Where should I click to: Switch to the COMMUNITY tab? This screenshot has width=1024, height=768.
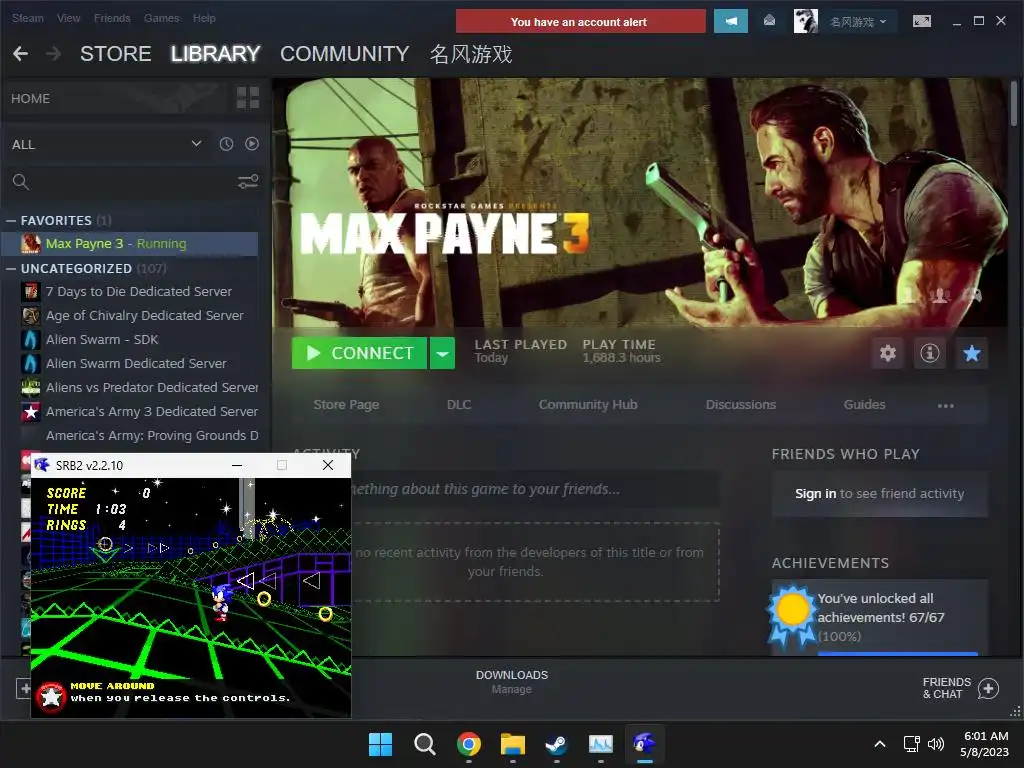344,54
